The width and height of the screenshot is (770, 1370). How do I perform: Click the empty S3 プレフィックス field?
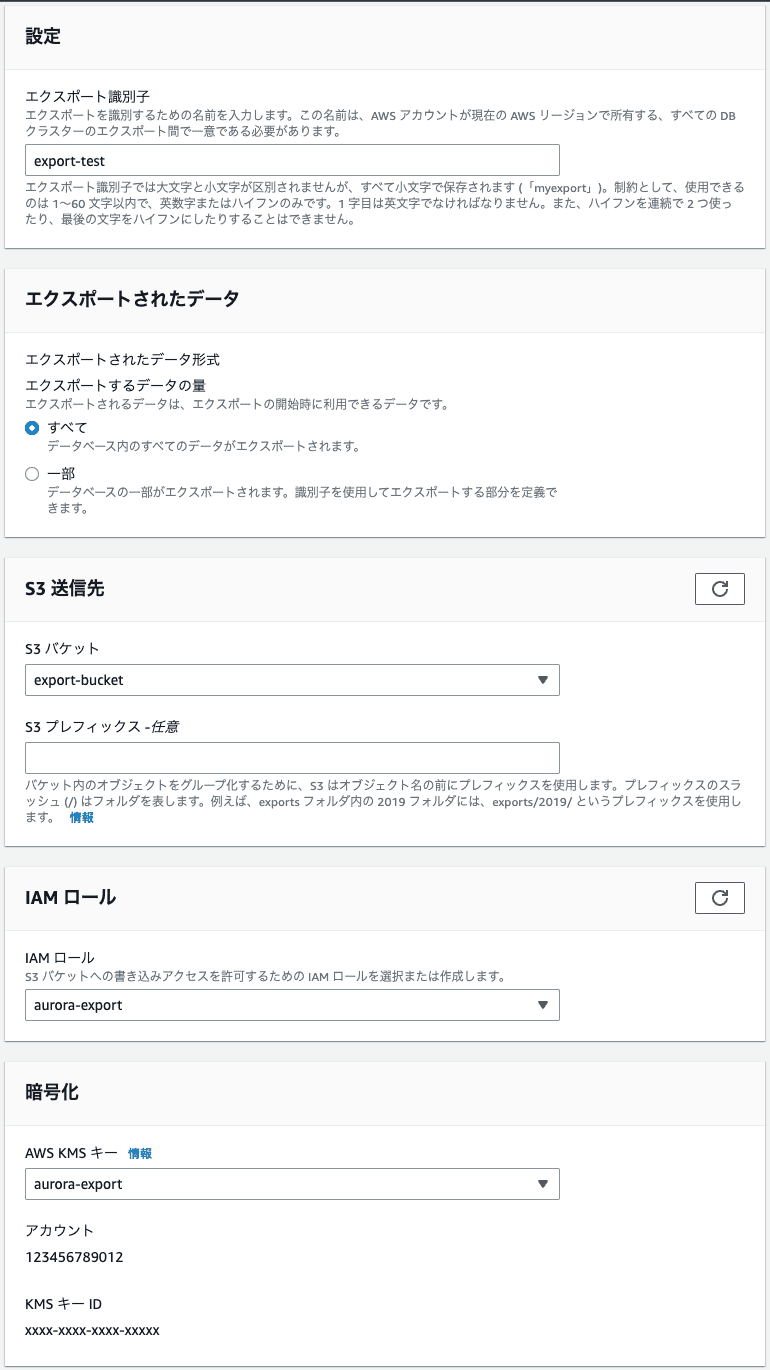click(x=291, y=757)
